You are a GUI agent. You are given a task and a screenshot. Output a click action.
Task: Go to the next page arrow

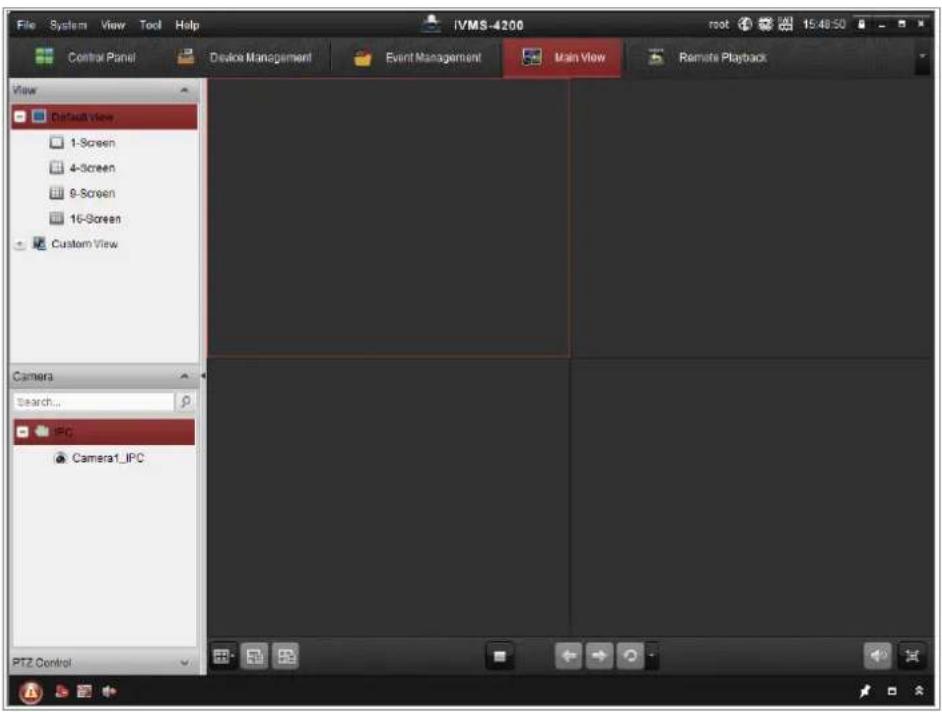coord(599,656)
